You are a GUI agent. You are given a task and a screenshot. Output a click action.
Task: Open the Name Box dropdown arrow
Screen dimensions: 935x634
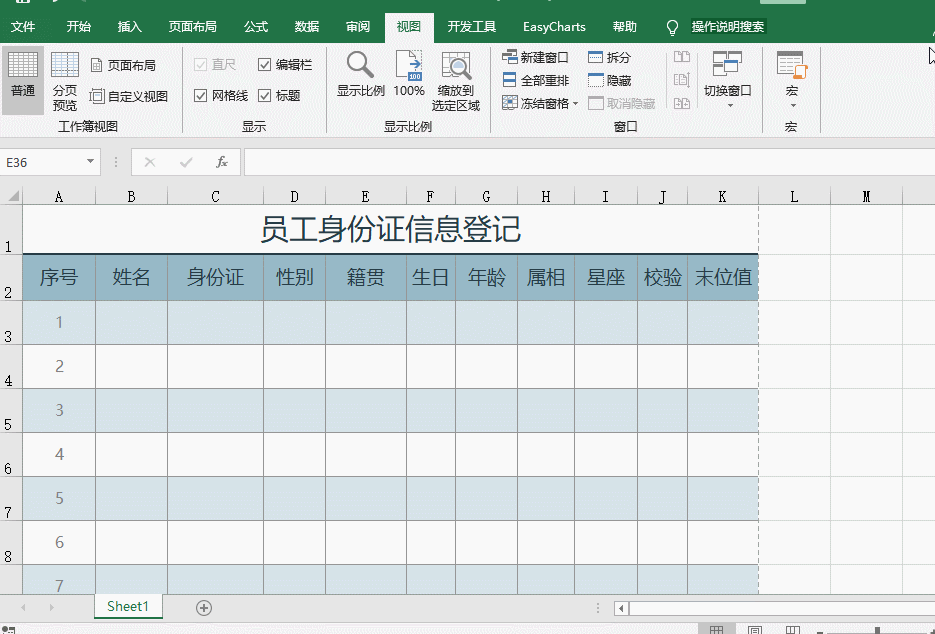tap(90, 161)
